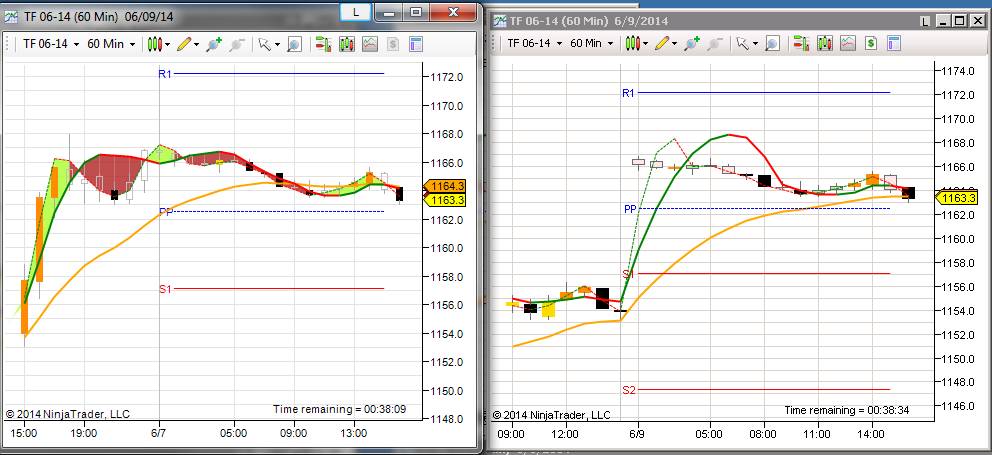The height and width of the screenshot is (455, 992).
Task: Minimize the right chart window
Action: pos(943,21)
